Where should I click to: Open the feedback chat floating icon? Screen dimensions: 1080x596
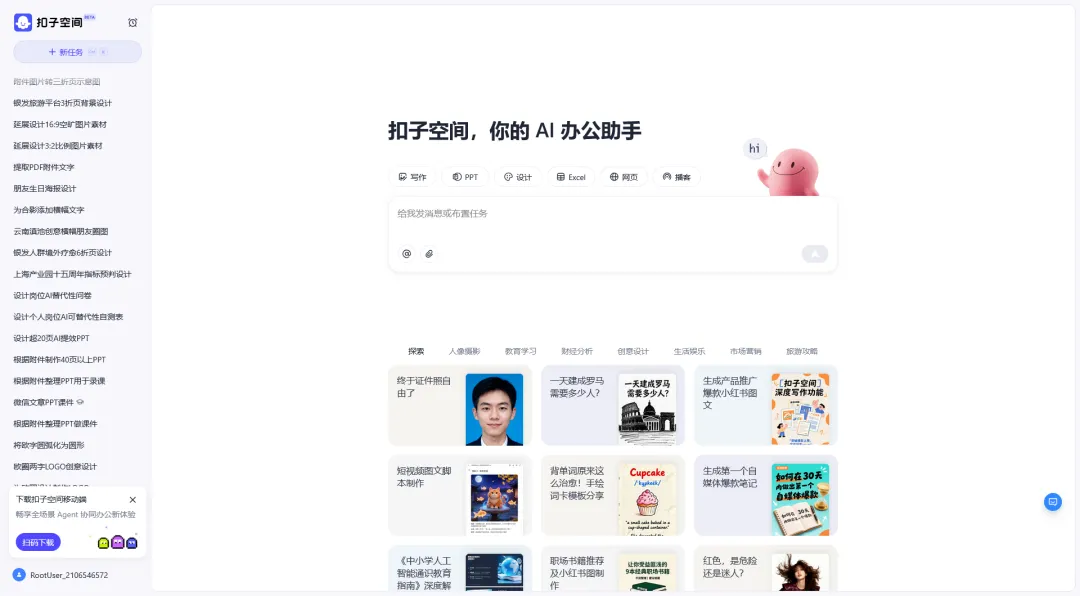(1052, 502)
